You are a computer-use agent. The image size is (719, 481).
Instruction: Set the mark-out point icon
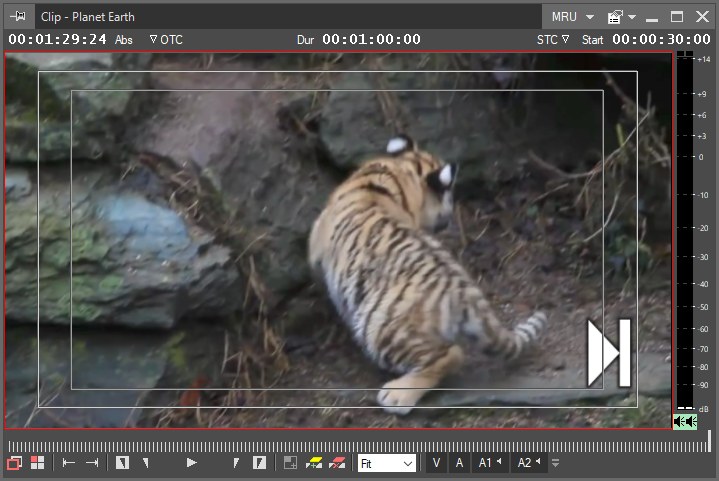tap(259, 463)
